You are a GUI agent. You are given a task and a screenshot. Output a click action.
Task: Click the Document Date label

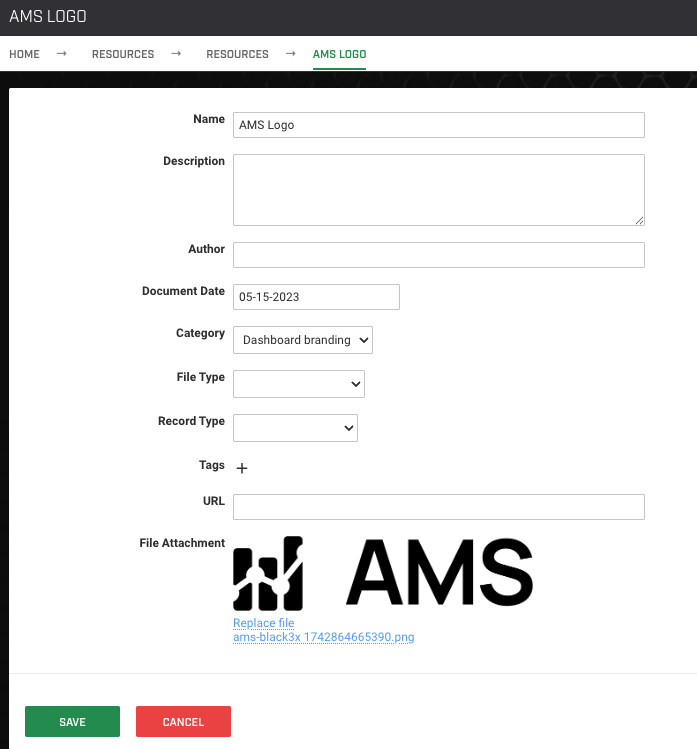[183, 291]
